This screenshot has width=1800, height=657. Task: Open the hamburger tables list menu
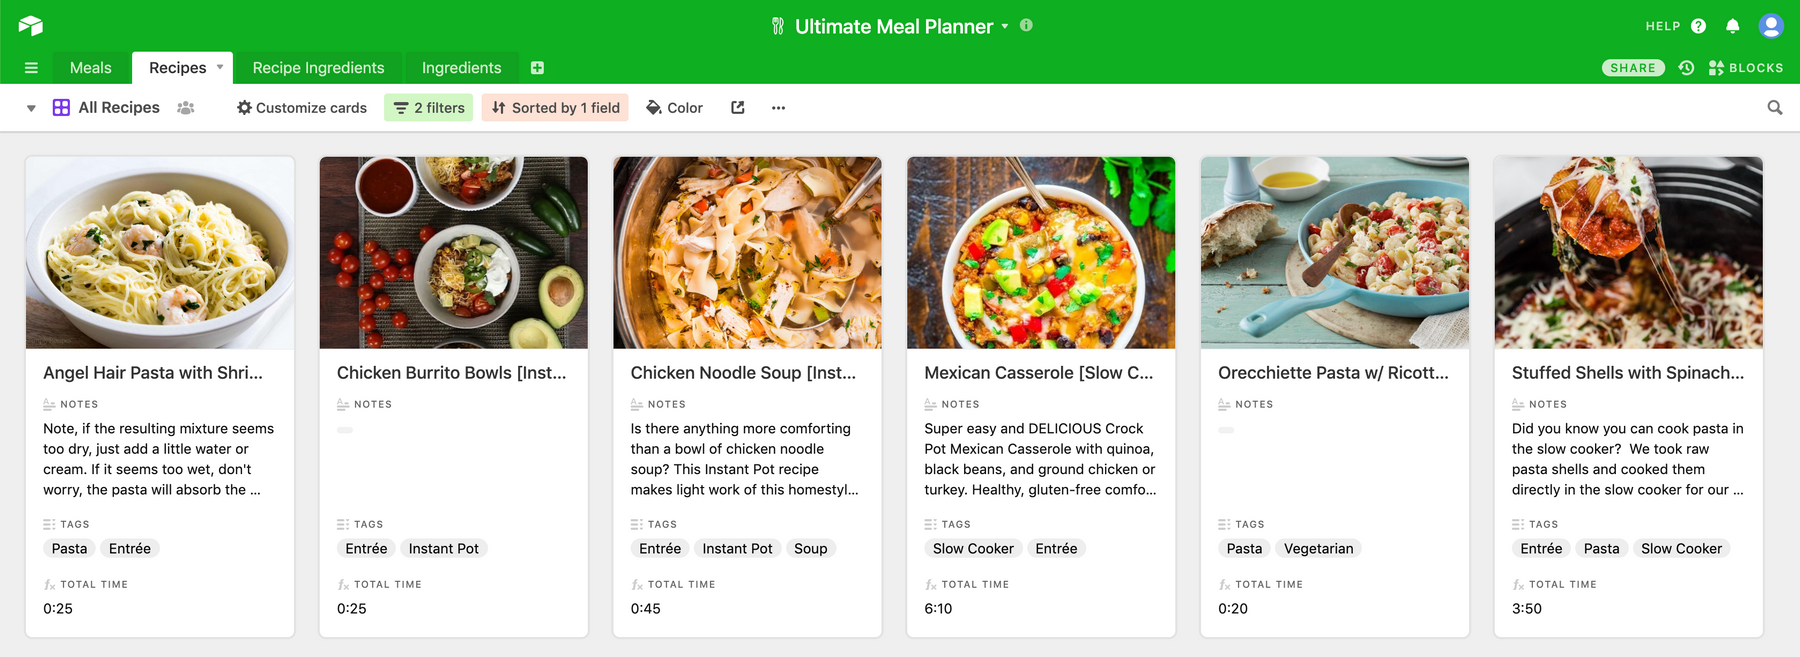point(31,68)
